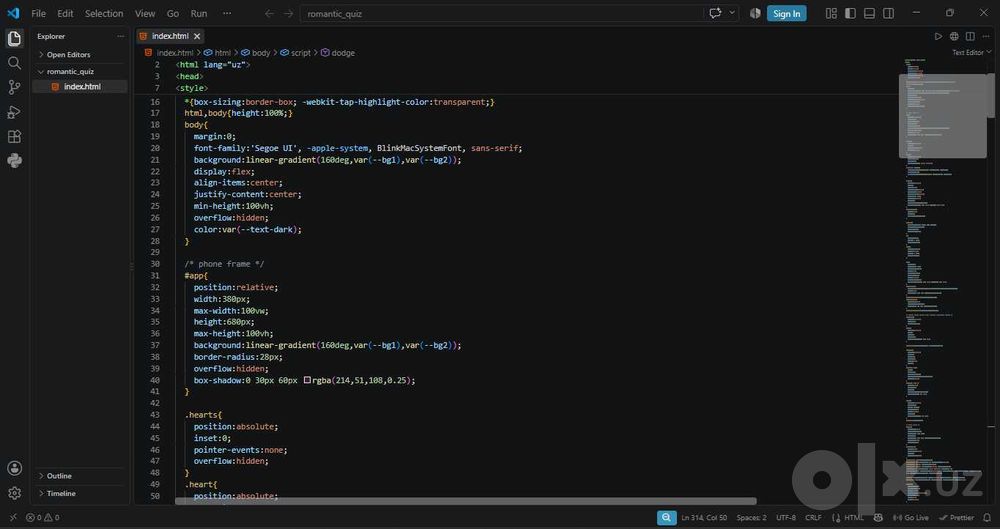Click errors and warnings count
This screenshot has height=529, width=1000.
tap(43, 518)
